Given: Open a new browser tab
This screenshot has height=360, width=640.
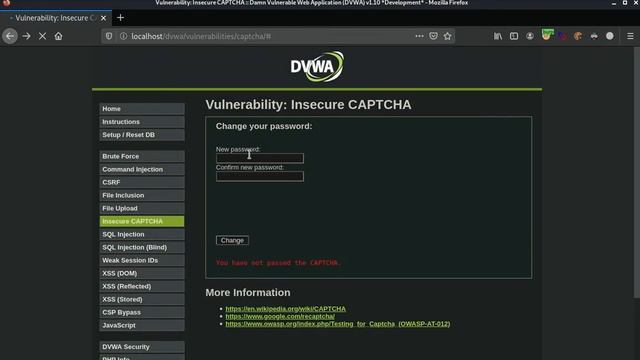Looking at the screenshot, I should pos(120,18).
